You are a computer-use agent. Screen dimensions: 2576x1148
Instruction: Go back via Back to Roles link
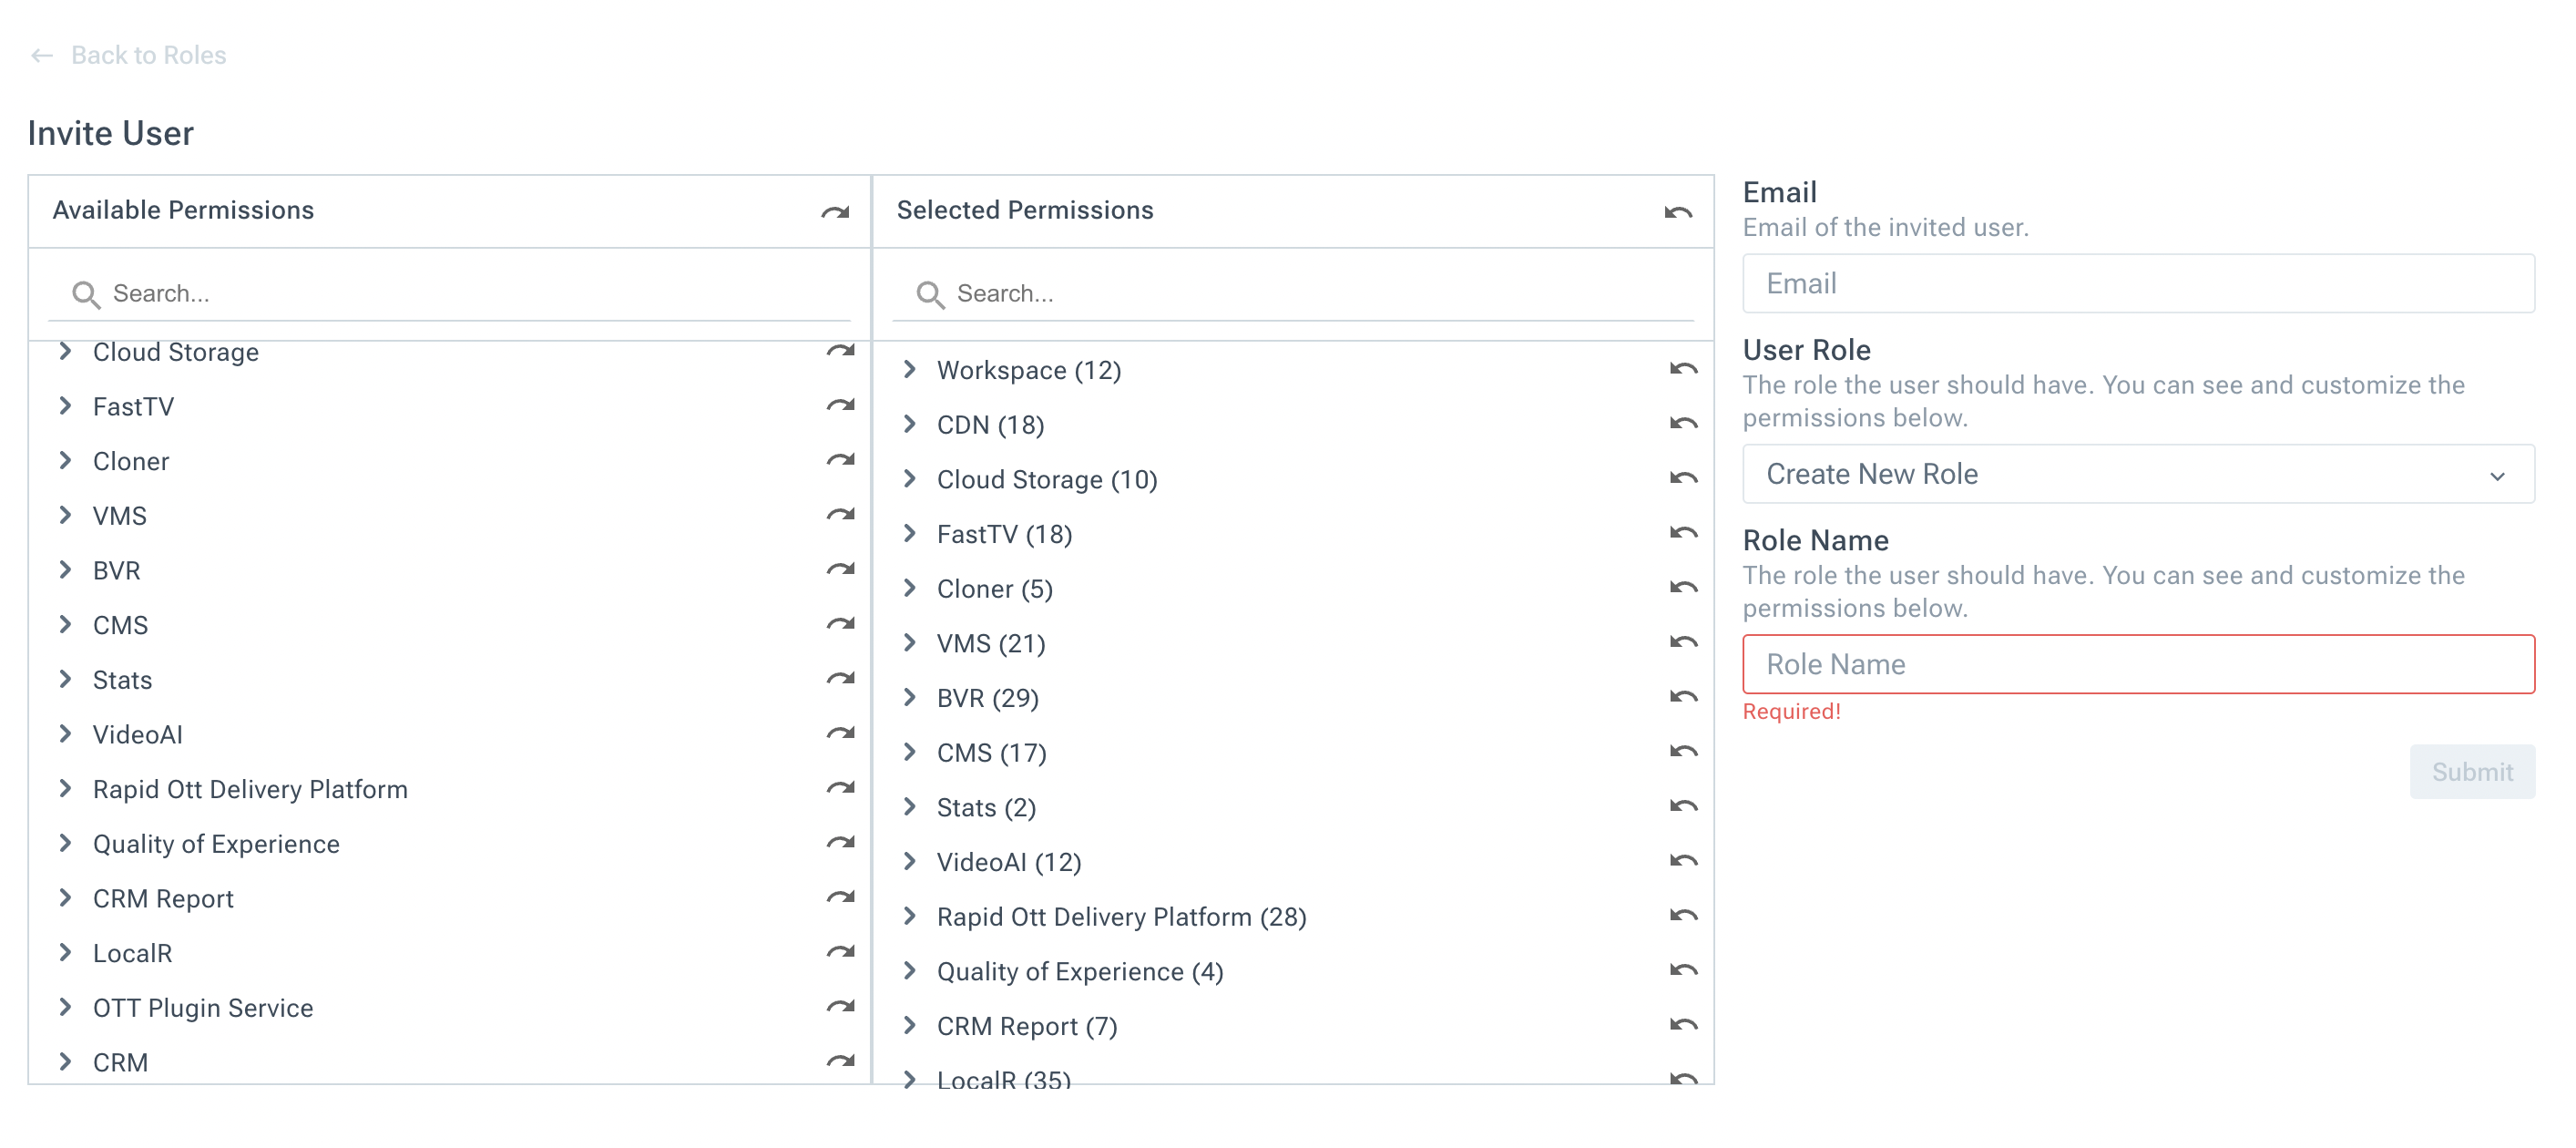point(148,55)
